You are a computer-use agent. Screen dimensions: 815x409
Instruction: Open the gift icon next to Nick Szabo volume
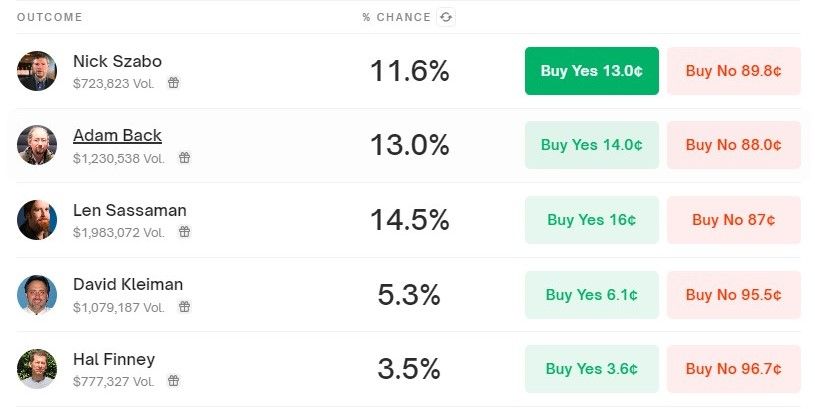coord(174,83)
